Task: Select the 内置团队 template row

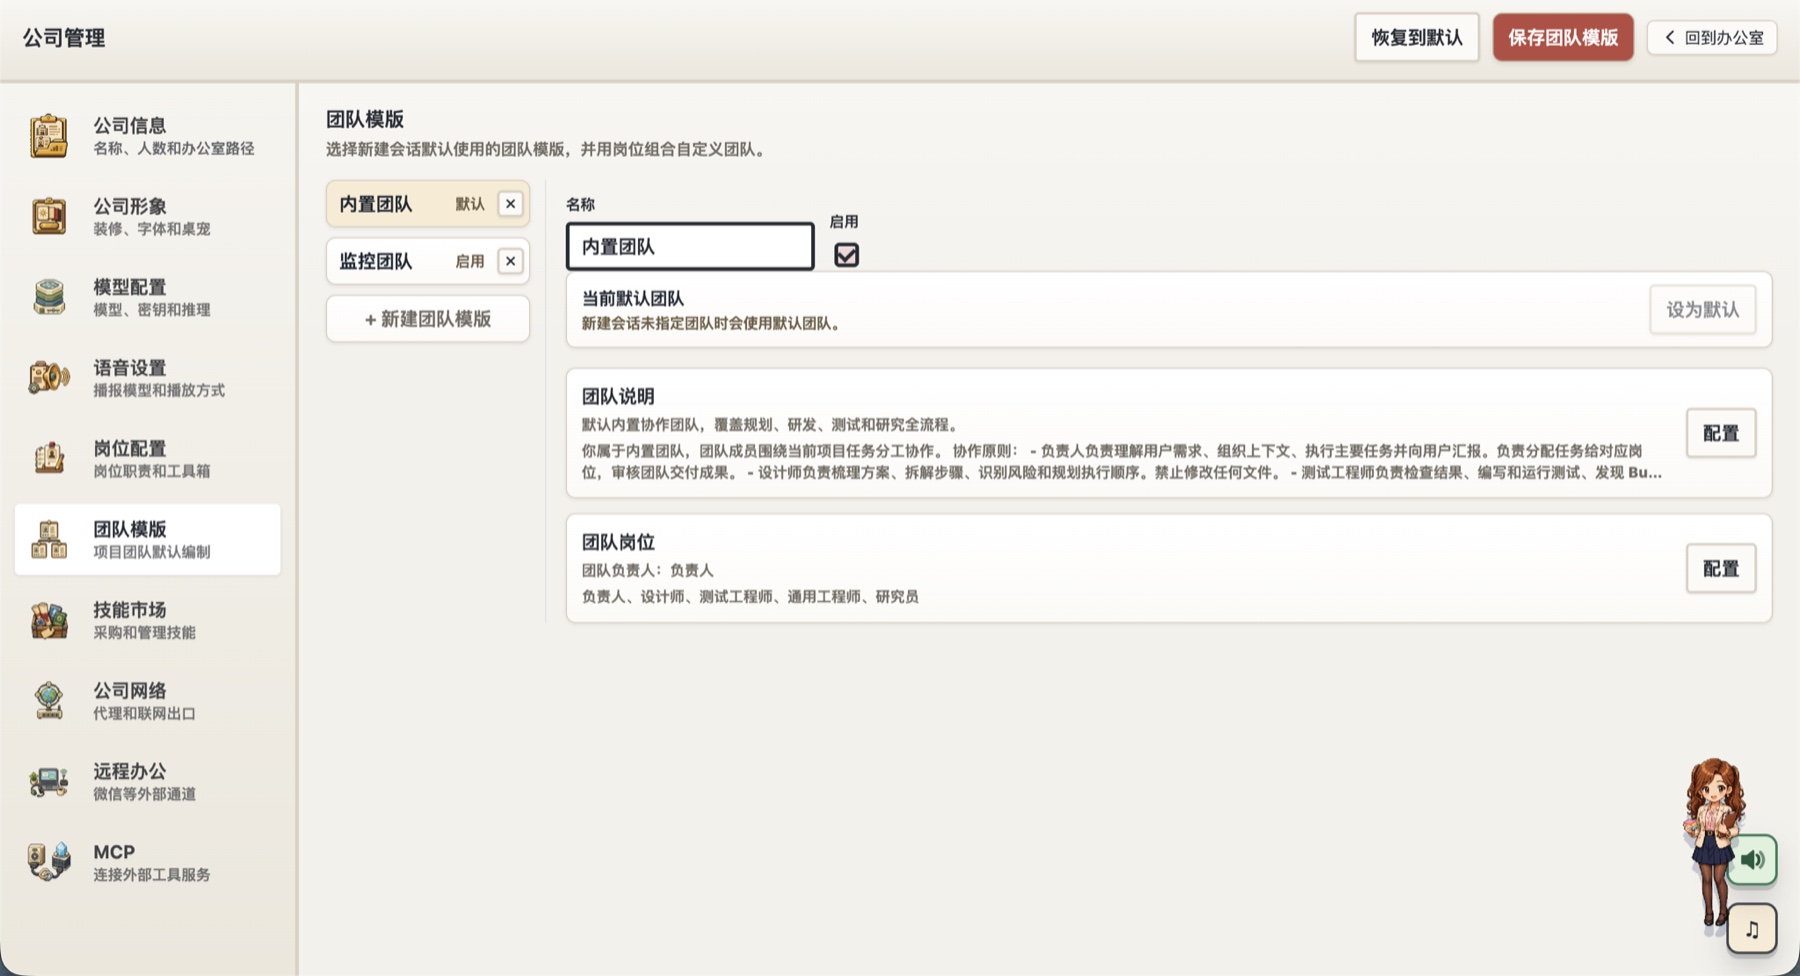Action: coord(428,204)
